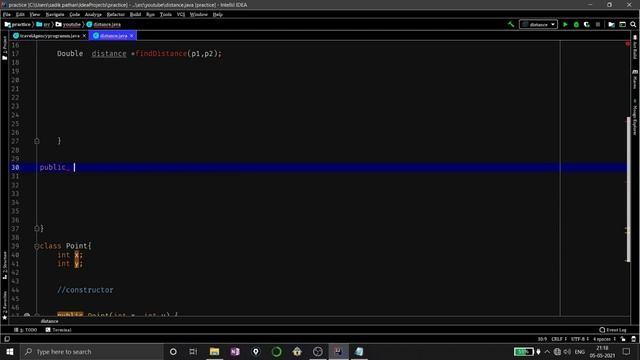Viewport: 640px width, 360px height.
Task: Click the Type here to search box
Action: point(92,351)
